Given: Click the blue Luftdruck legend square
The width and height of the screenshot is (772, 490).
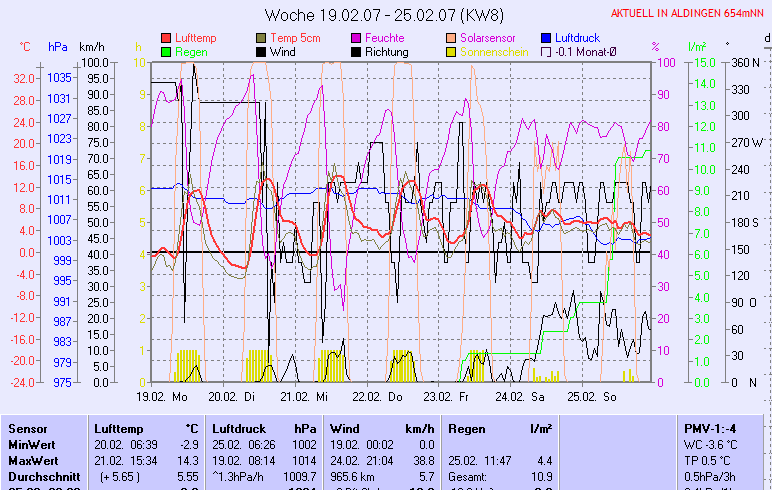Looking at the screenshot, I should (x=546, y=38).
